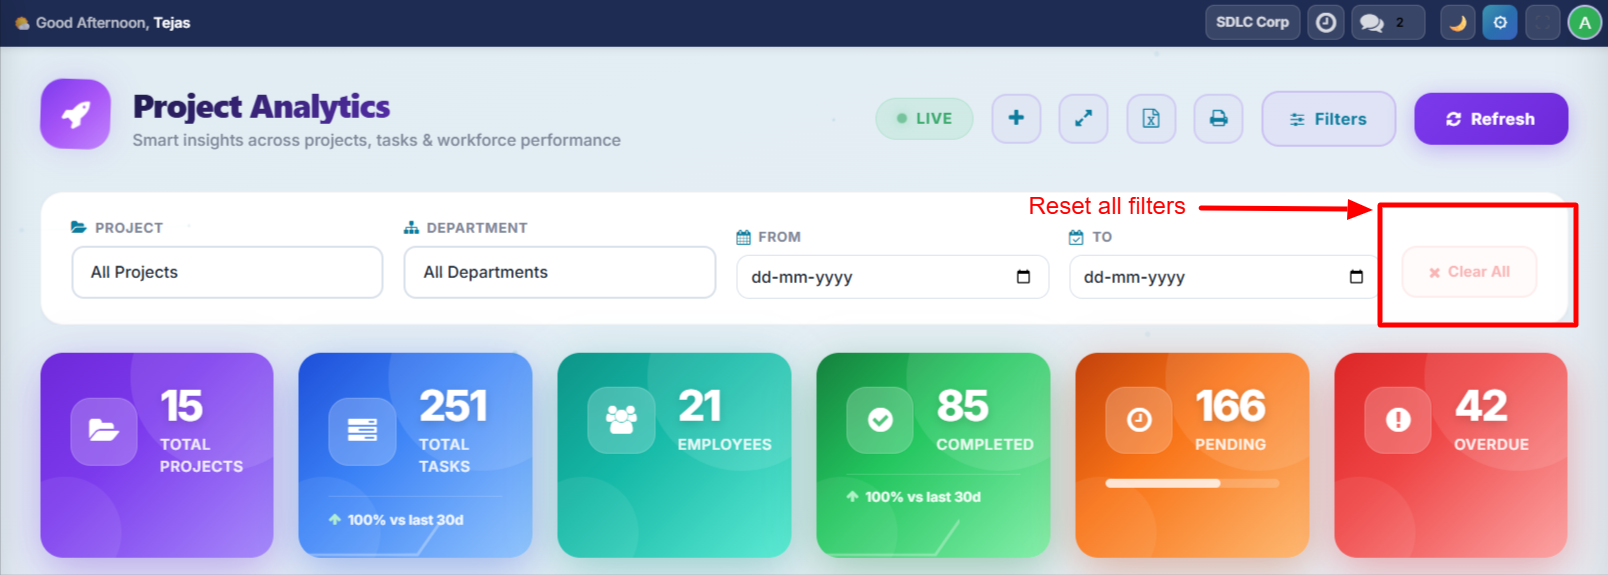The width and height of the screenshot is (1608, 575).
Task: Click the Pending card progress bar
Action: tap(1191, 483)
